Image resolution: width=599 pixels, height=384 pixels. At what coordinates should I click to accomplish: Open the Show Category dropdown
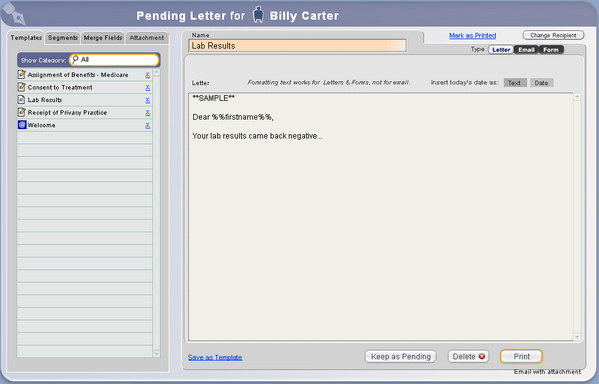(114, 60)
